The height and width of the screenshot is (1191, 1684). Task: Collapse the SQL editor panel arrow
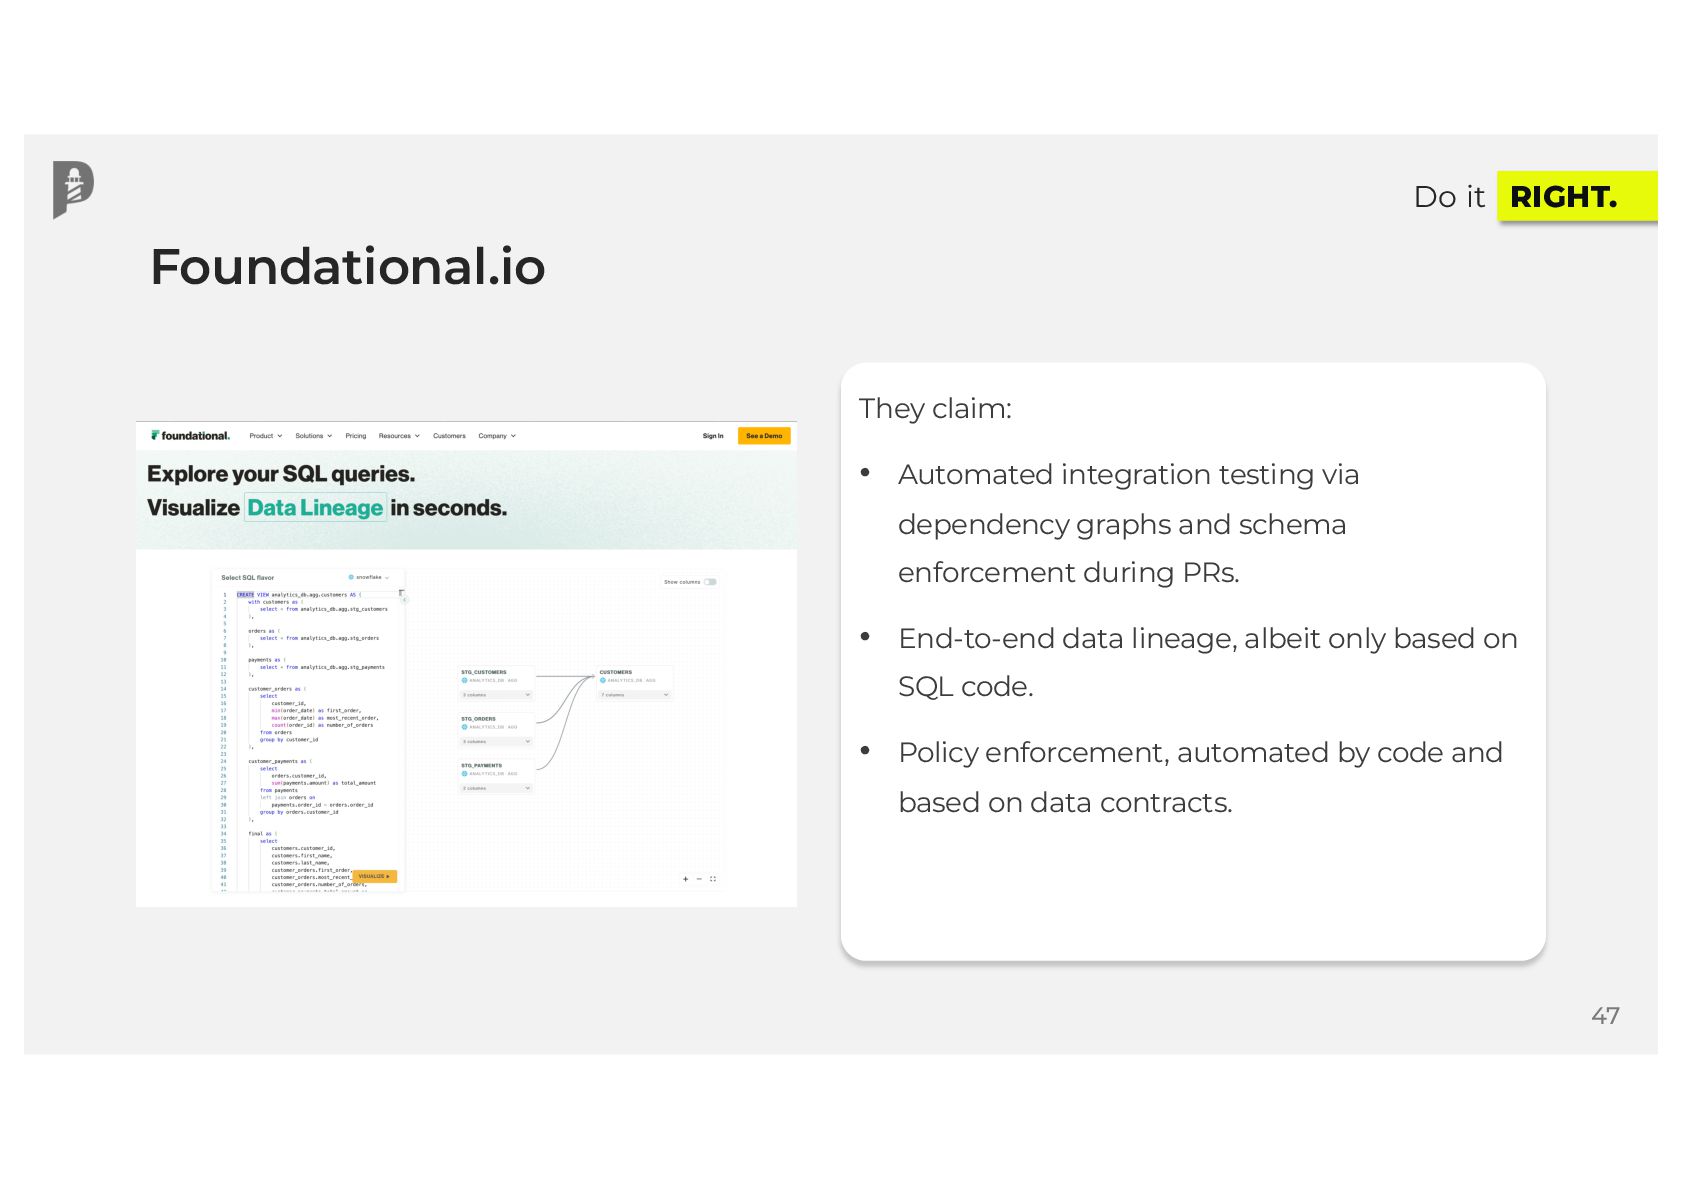405,599
